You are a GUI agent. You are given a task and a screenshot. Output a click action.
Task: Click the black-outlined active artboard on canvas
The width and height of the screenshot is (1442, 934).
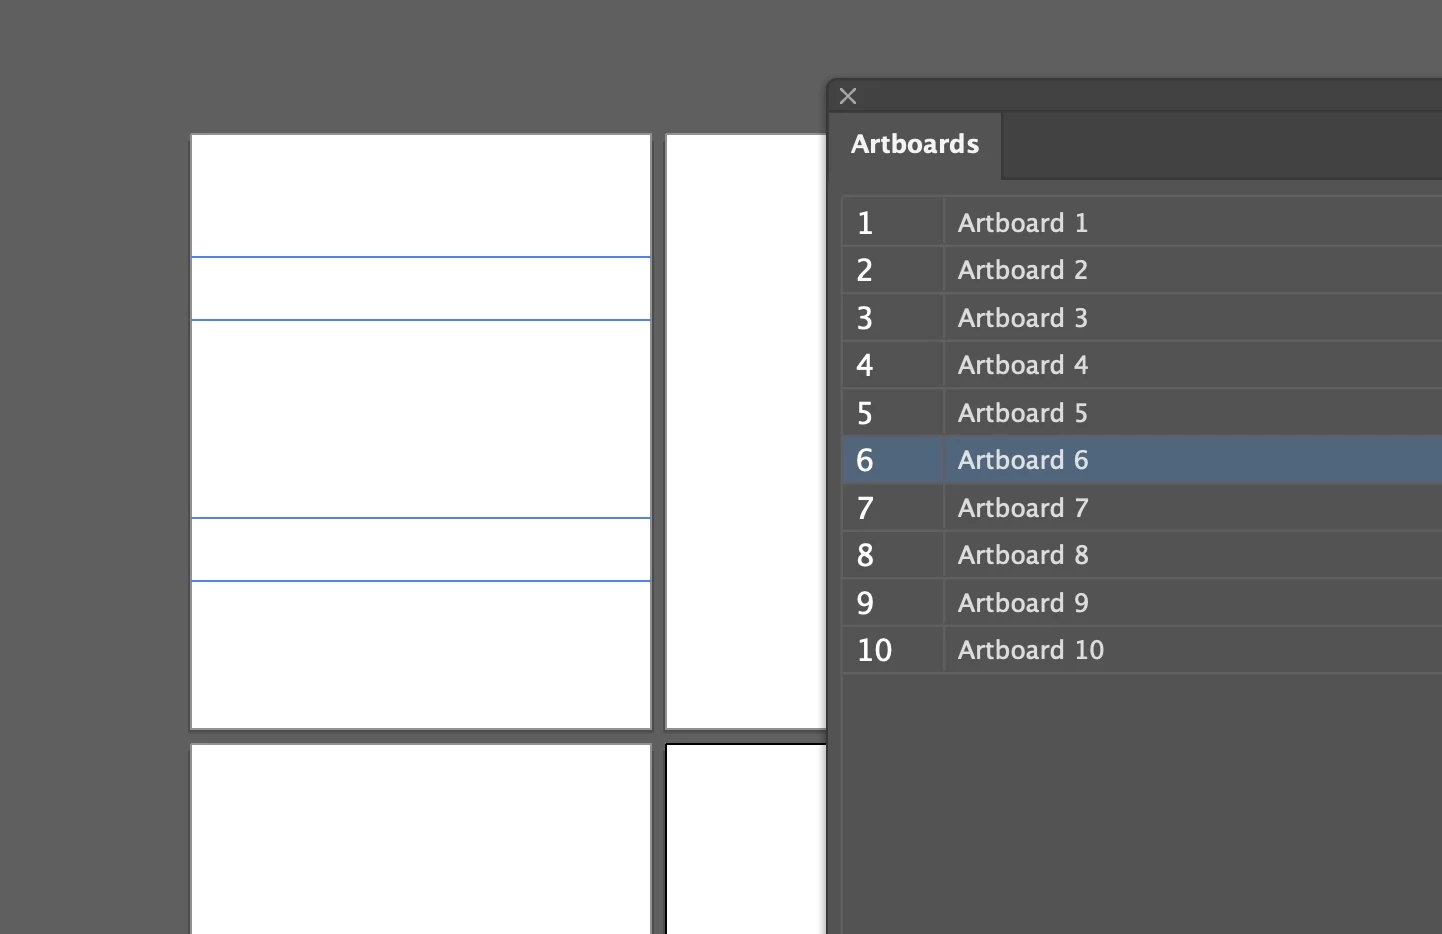pos(747,839)
